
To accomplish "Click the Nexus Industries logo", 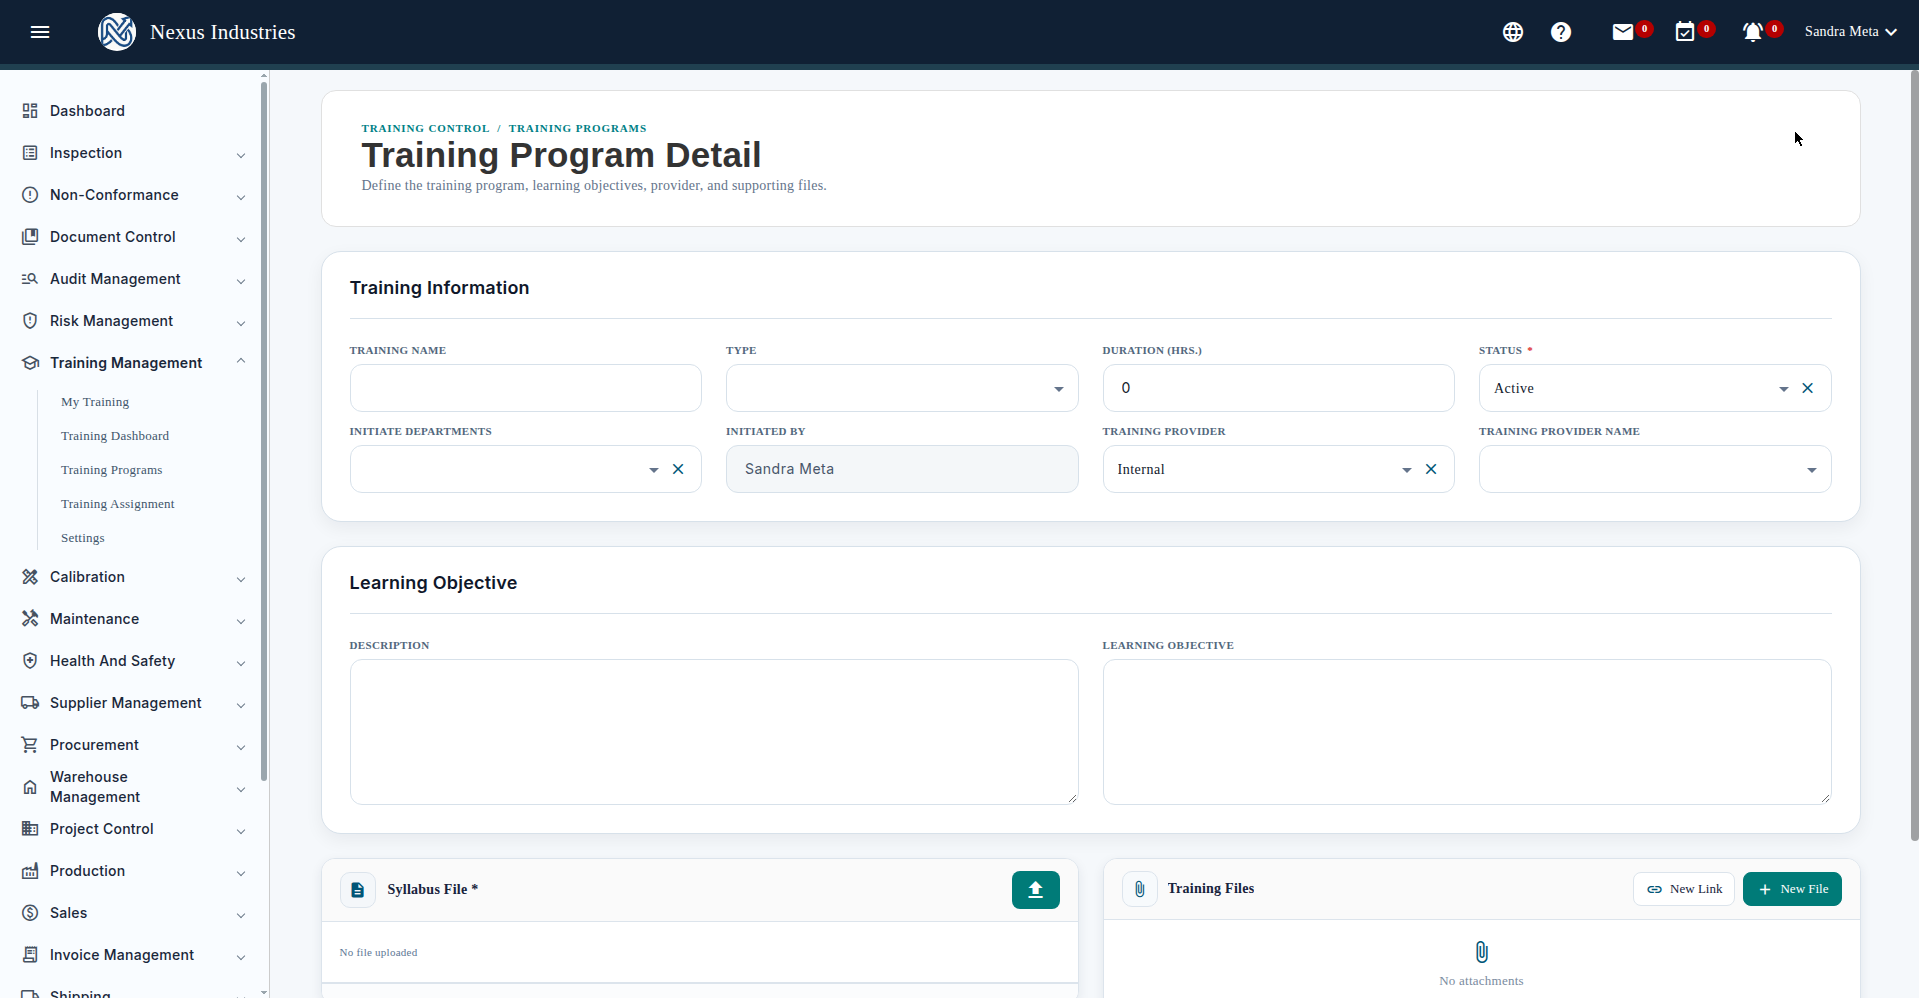I will pos(117,32).
